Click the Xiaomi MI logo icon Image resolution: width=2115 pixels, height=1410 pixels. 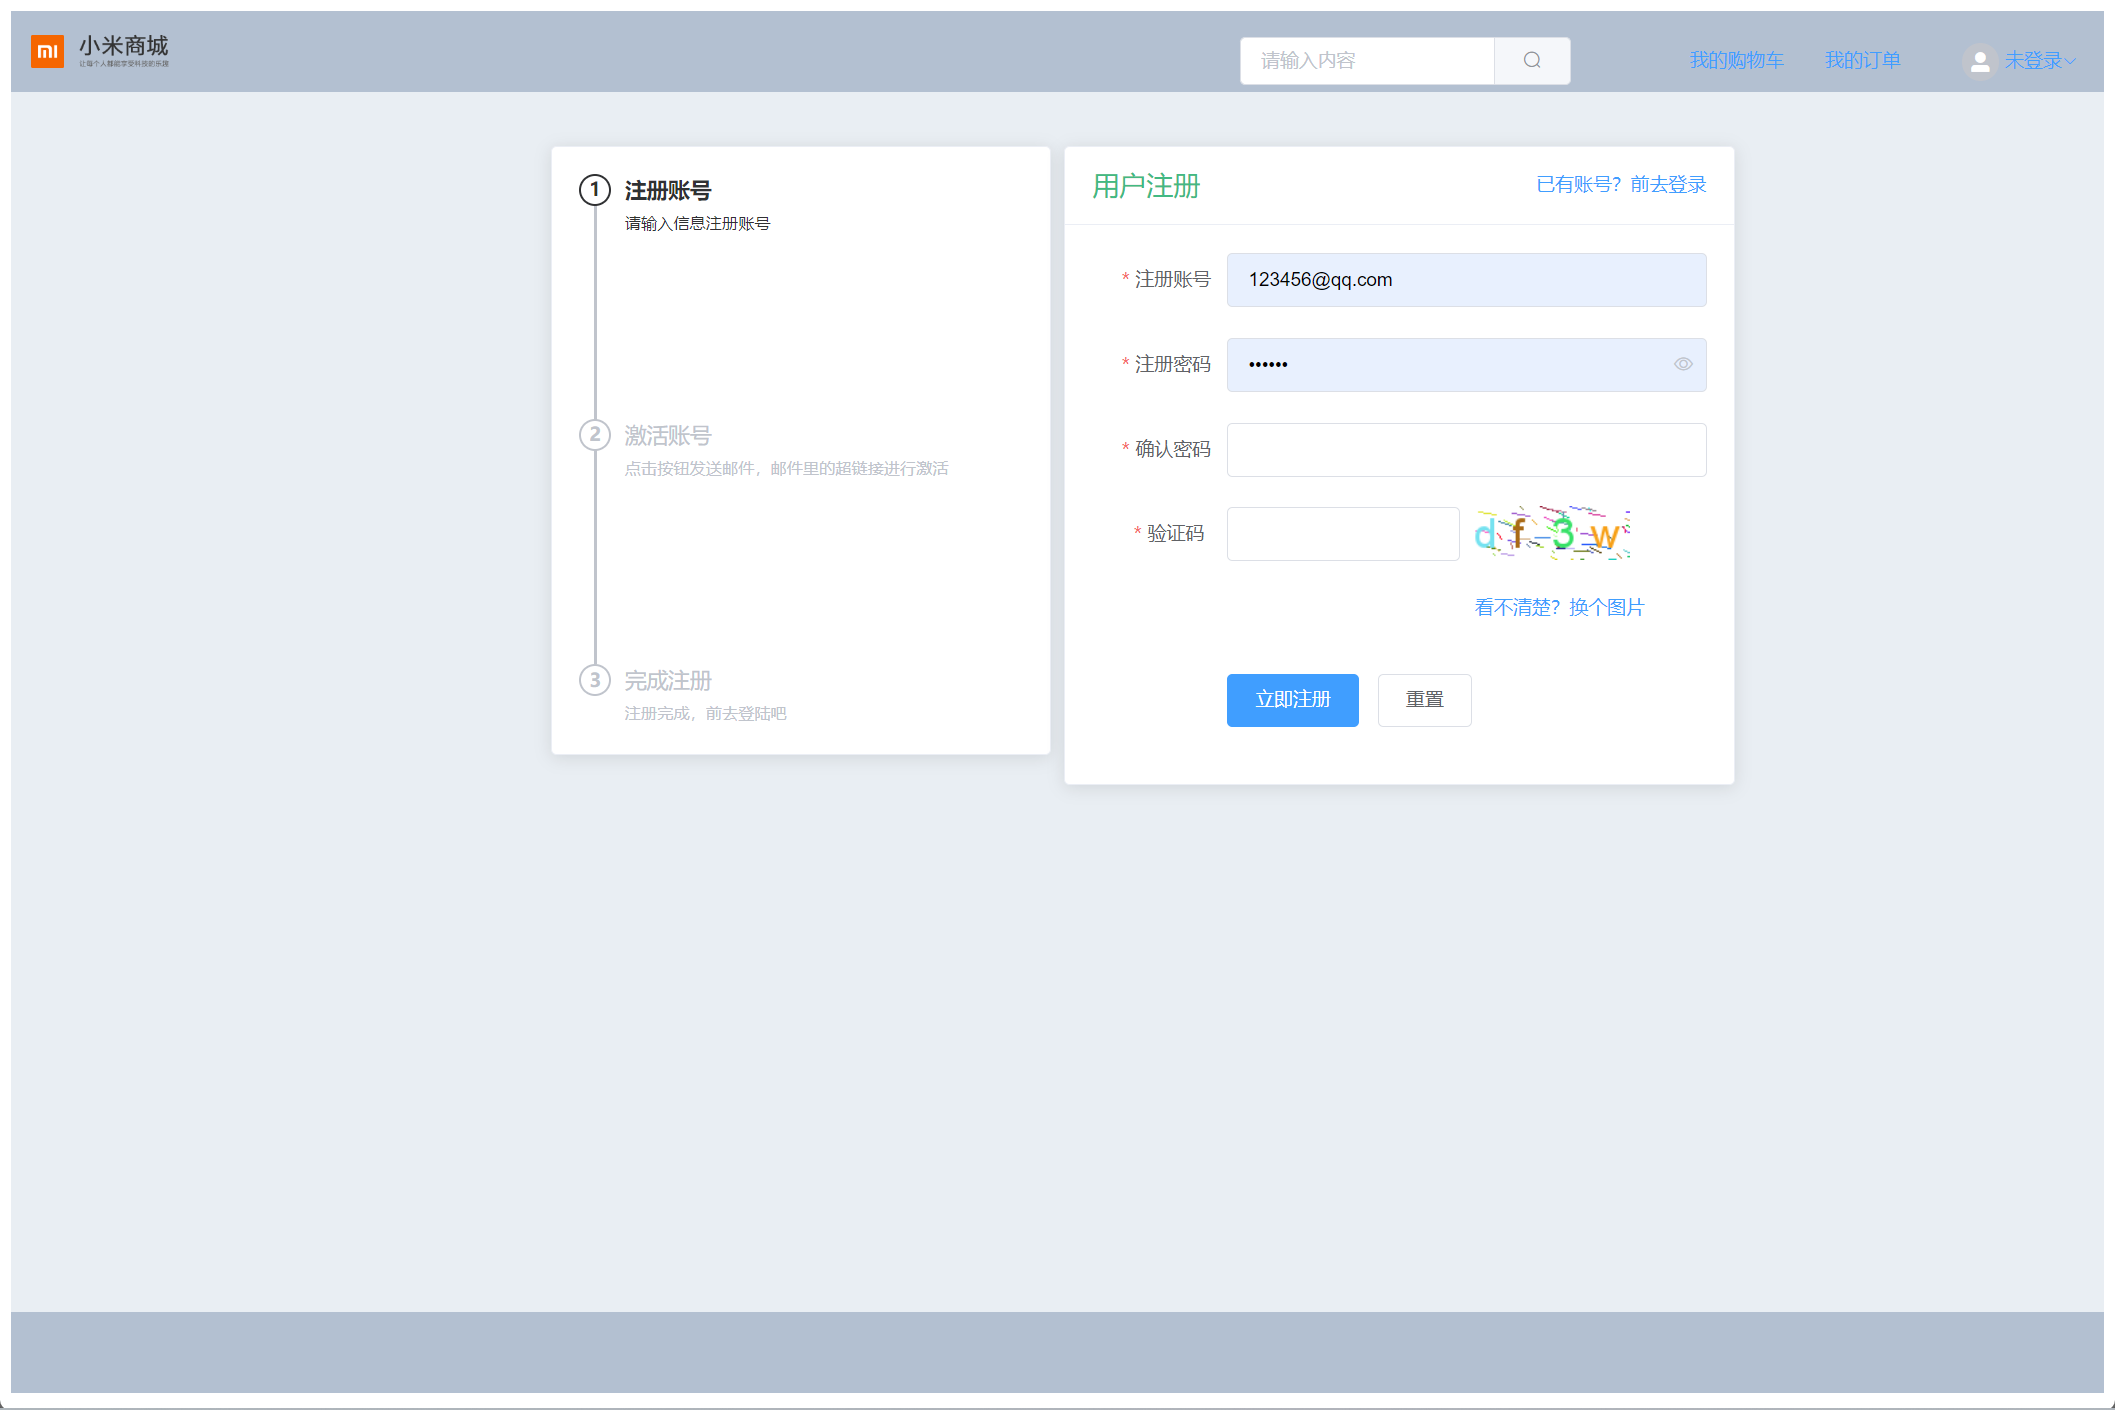click(x=47, y=51)
